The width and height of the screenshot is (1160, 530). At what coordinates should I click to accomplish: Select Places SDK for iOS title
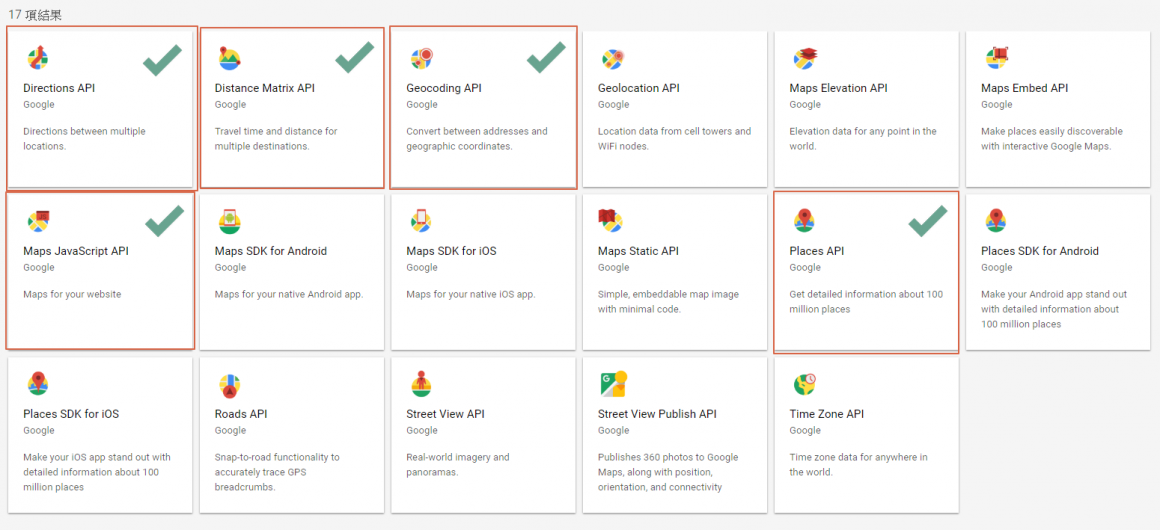click(71, 414)
